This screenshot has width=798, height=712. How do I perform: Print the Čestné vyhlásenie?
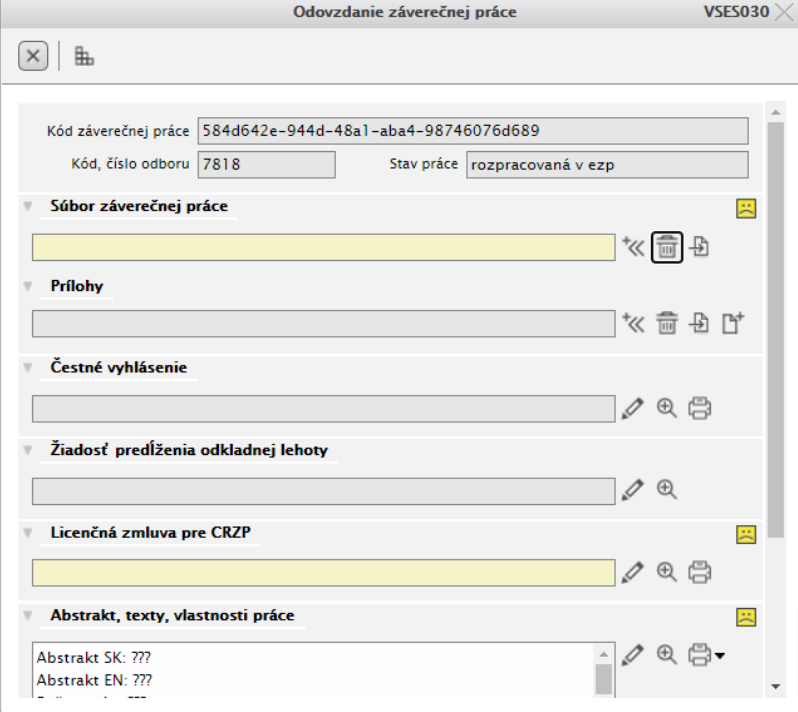[700, 408]
